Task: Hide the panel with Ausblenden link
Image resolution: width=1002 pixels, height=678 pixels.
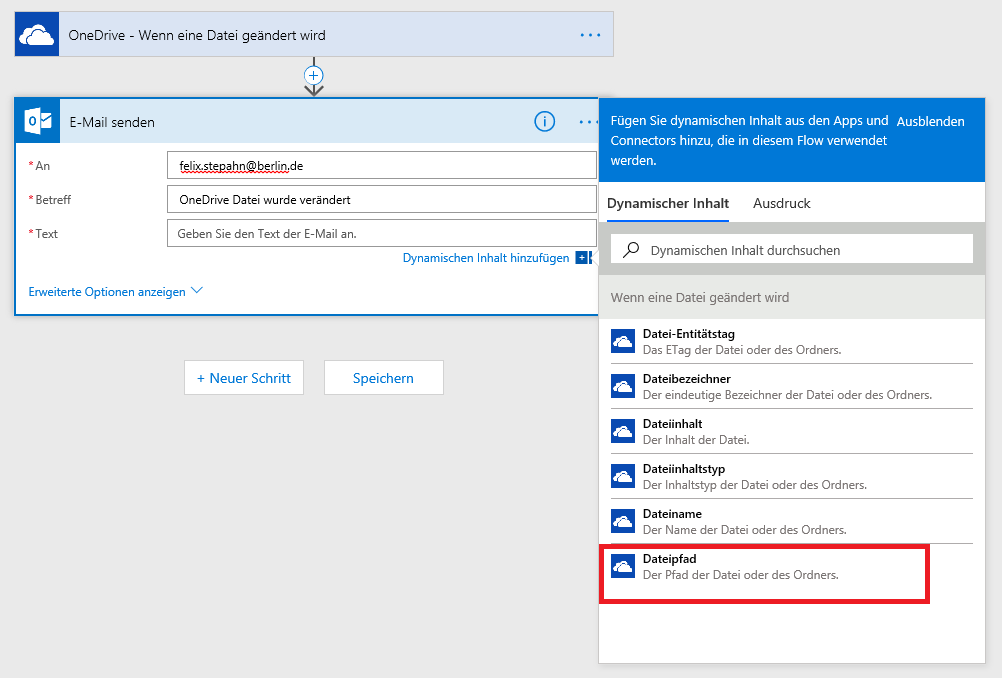Action: (930, 122)
